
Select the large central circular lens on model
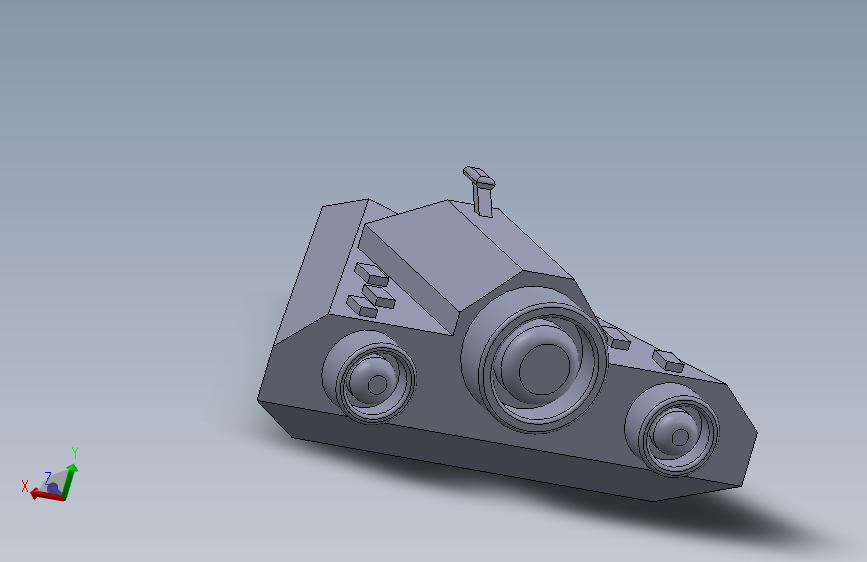pos(535,358)
